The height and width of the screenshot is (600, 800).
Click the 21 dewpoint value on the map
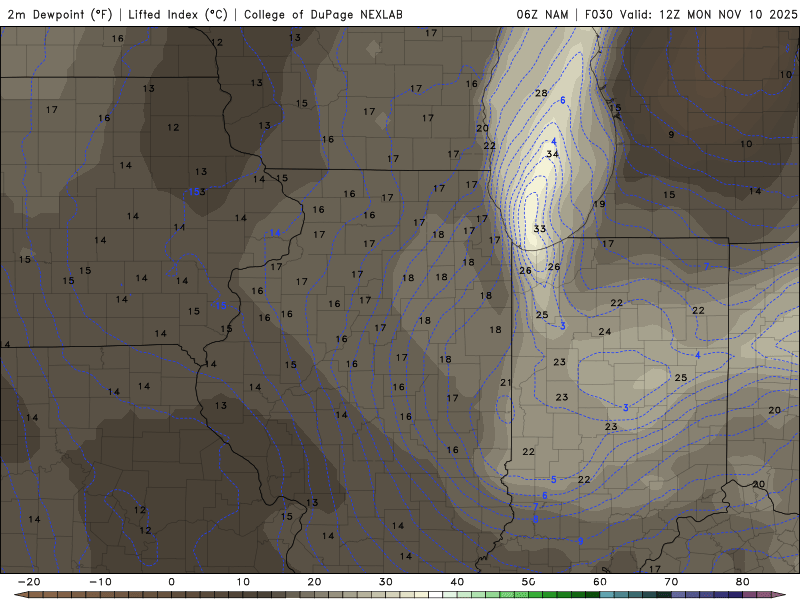[506, 382]
